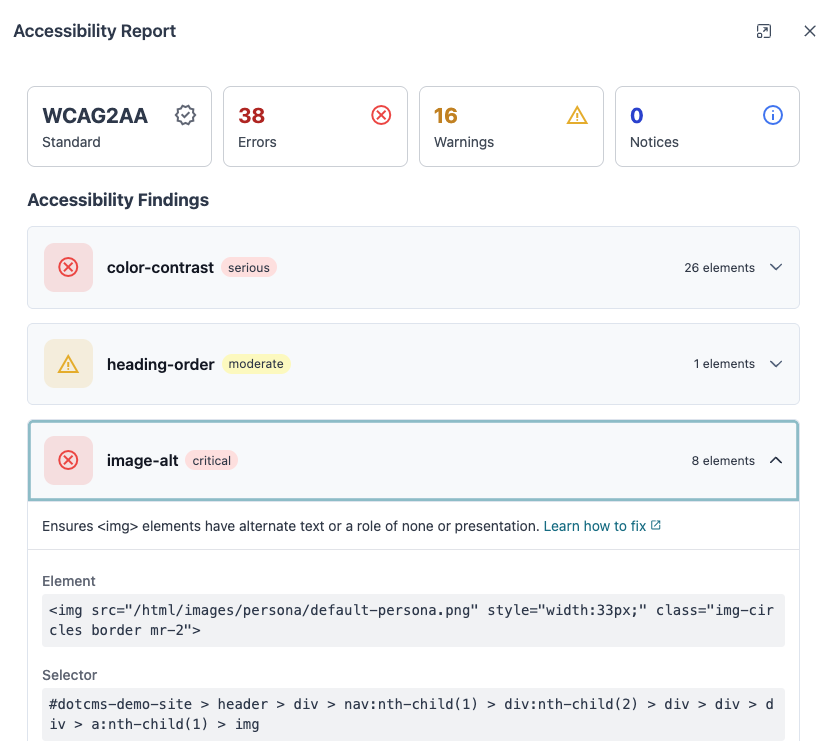
Task: Click the 8 elements count text
Action: pyautogui.click(x=723, y=461)
